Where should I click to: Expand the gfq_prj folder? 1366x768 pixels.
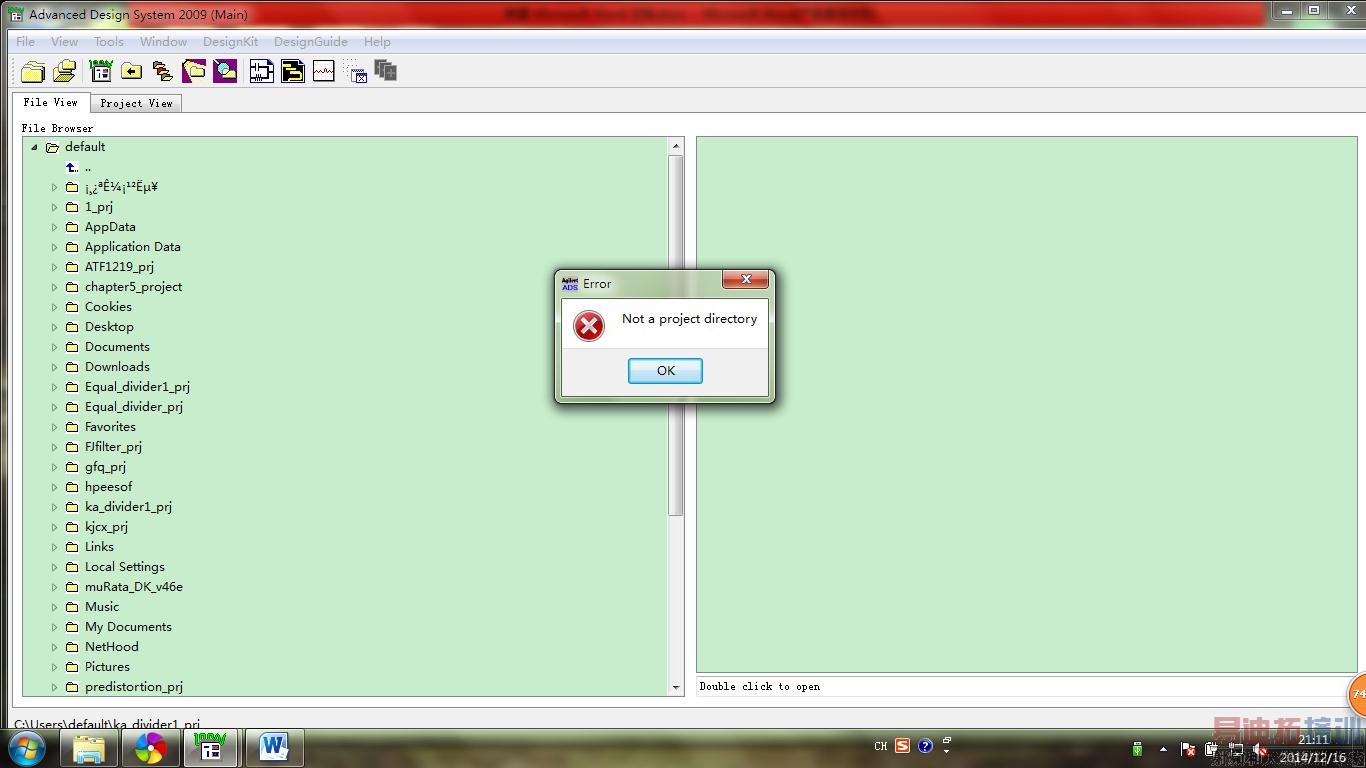[x=55, y=467]
